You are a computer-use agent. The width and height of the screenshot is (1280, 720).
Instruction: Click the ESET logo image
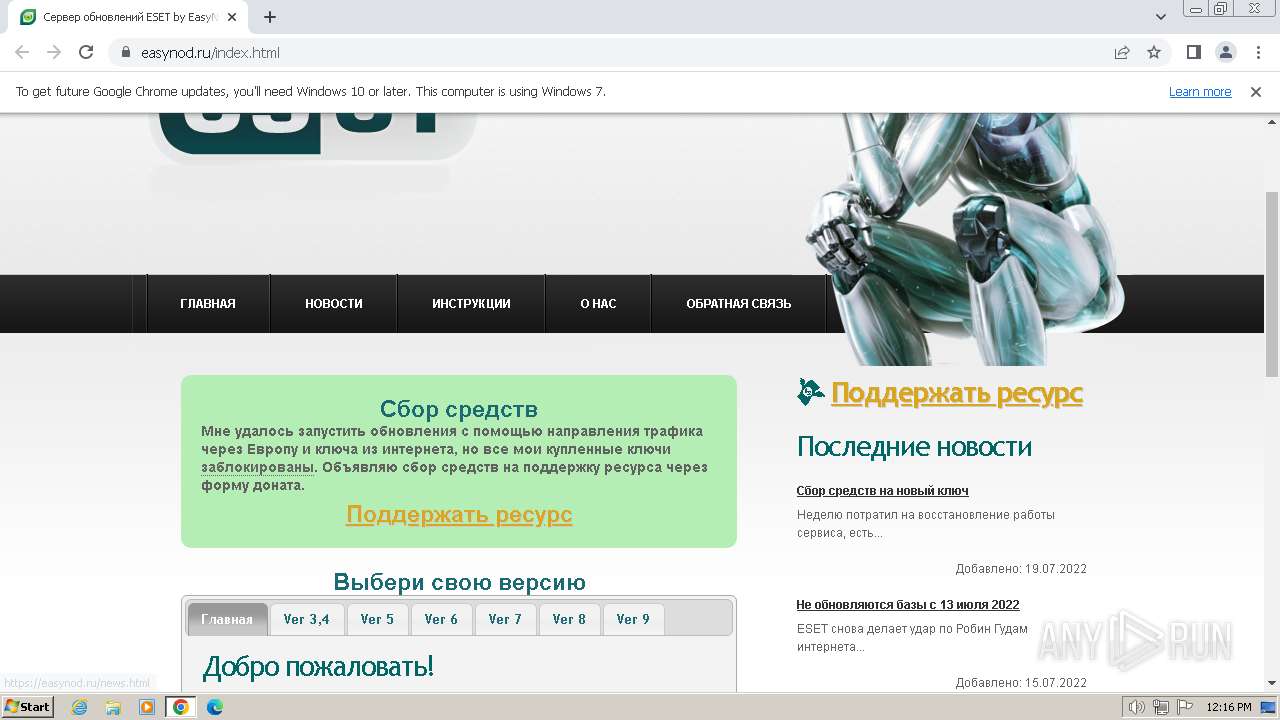click(x=312, y=138)
